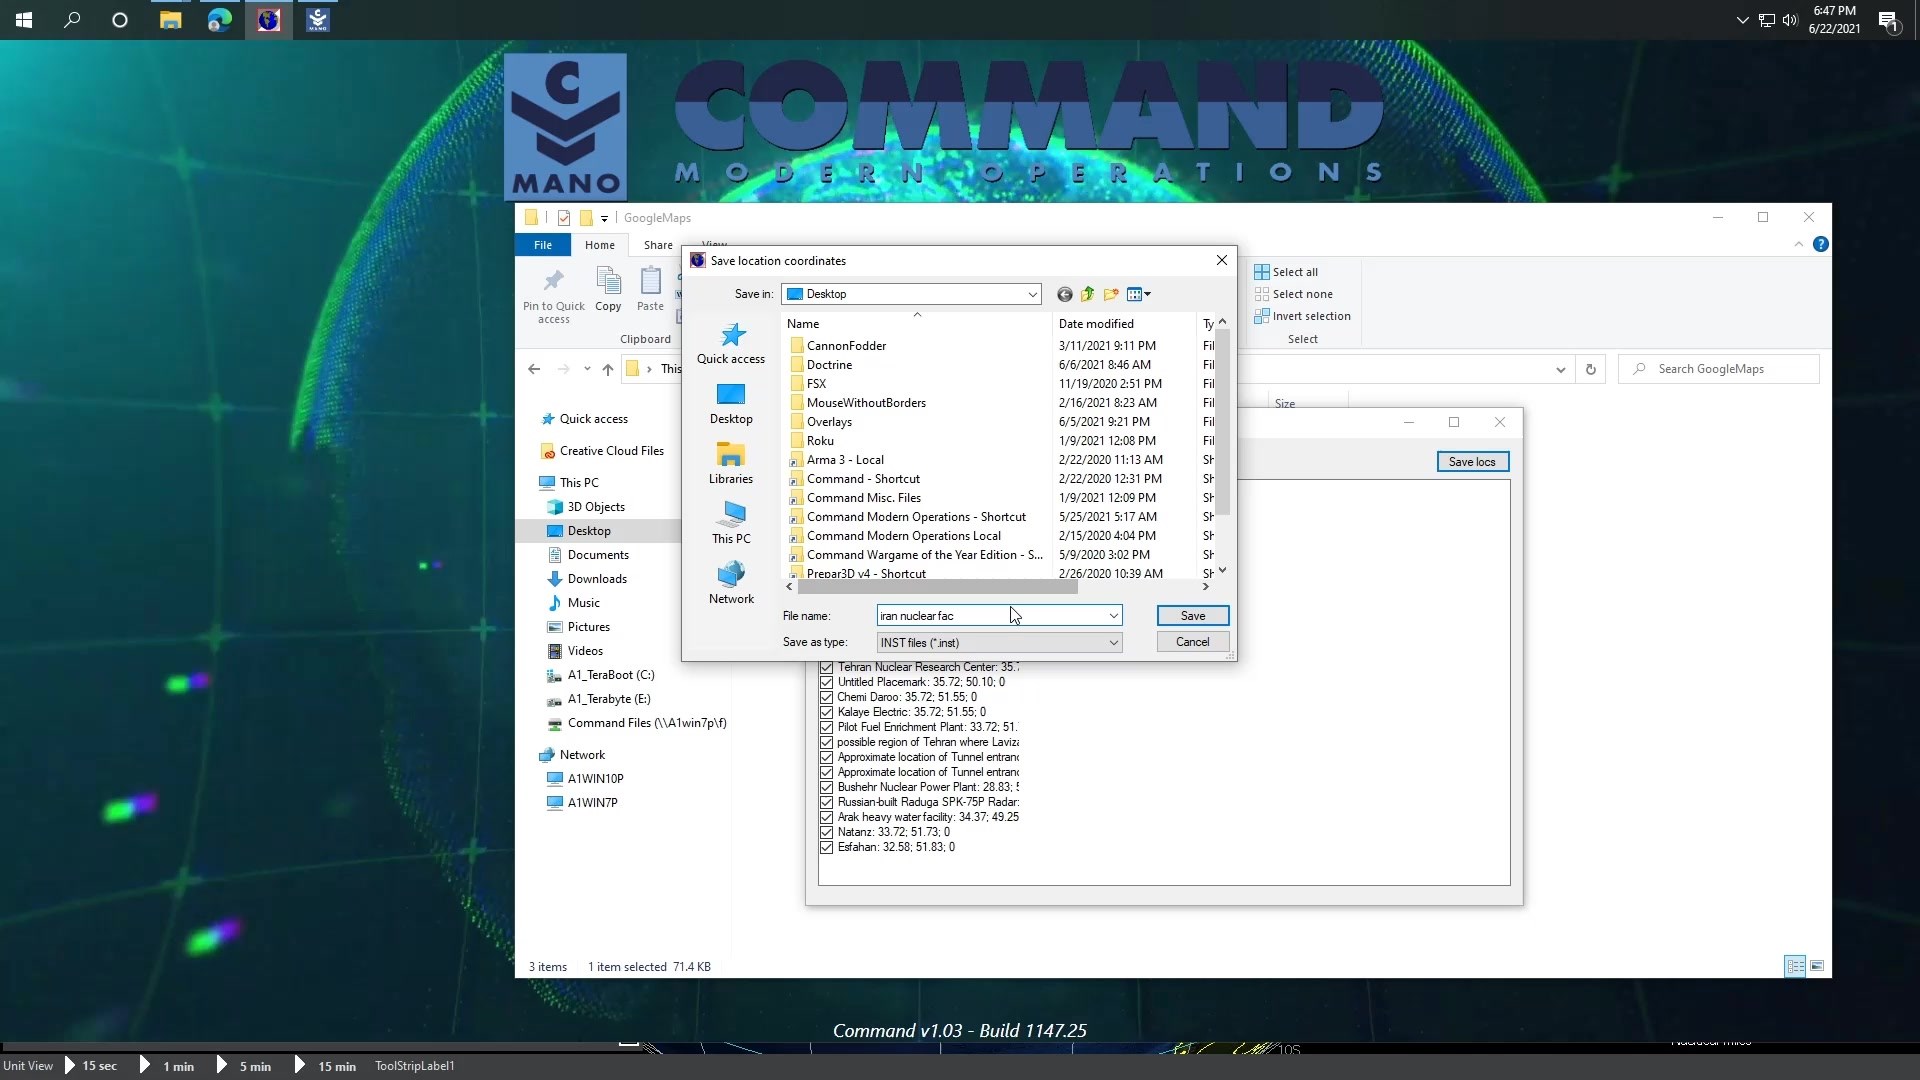Image resolution: width=1920 pixels, height=1080 pixels.
Task: Click Invert selection in Explorer ribbon
Action: coord(1302,316)
